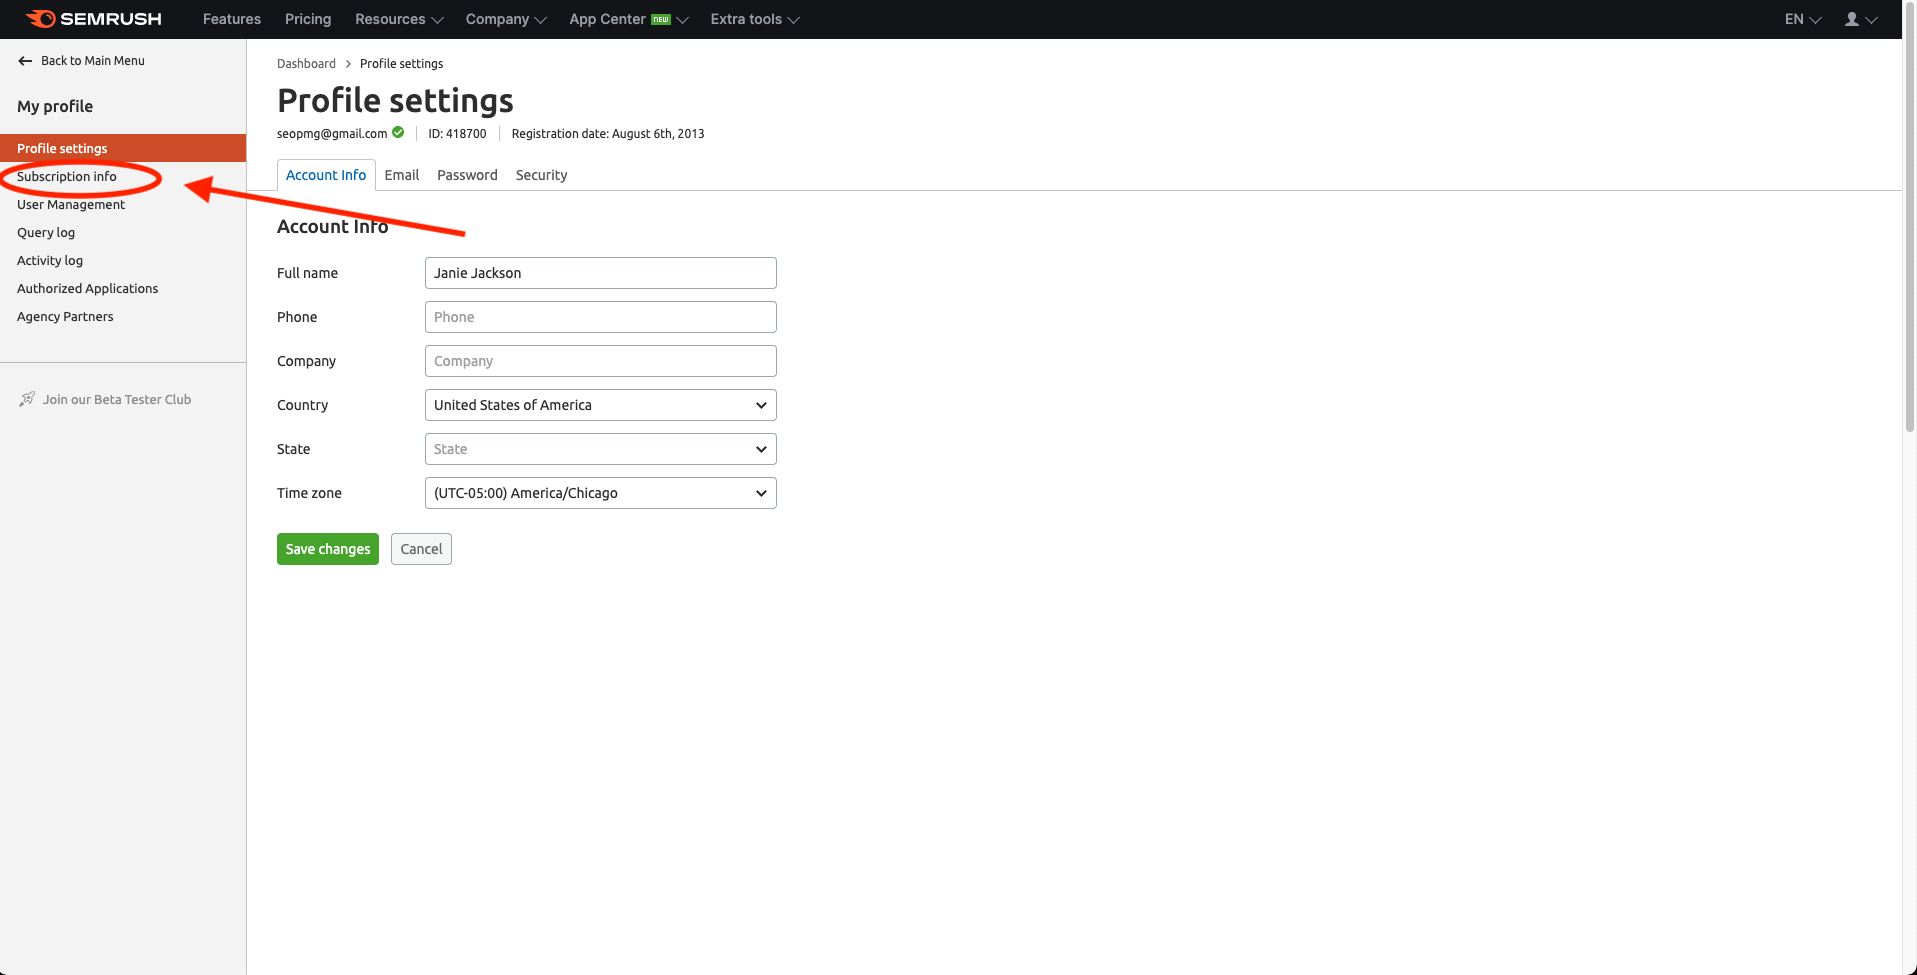Click the Save changes button
This screenshot has height=975, width=1917.
point(327,549)
